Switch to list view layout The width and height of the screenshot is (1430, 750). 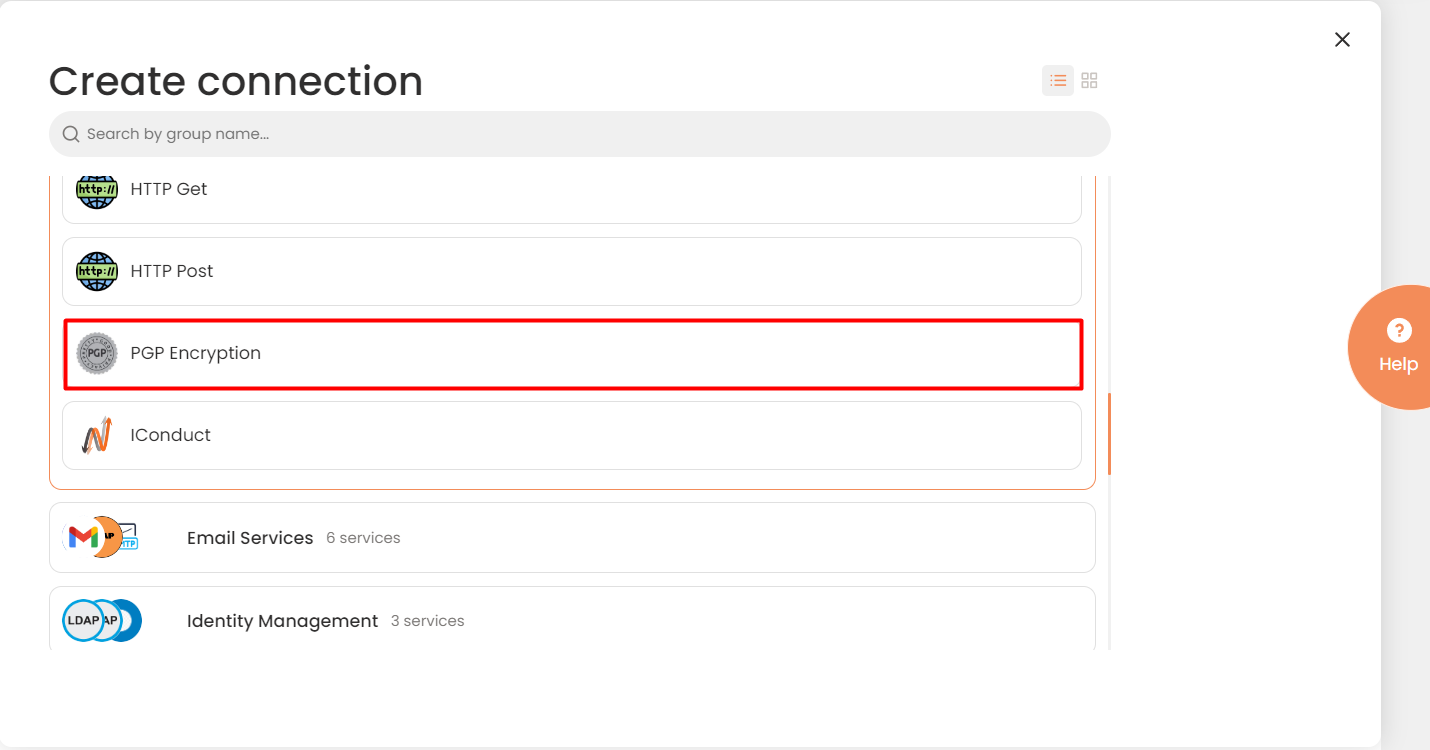[x=1058, y=81]
